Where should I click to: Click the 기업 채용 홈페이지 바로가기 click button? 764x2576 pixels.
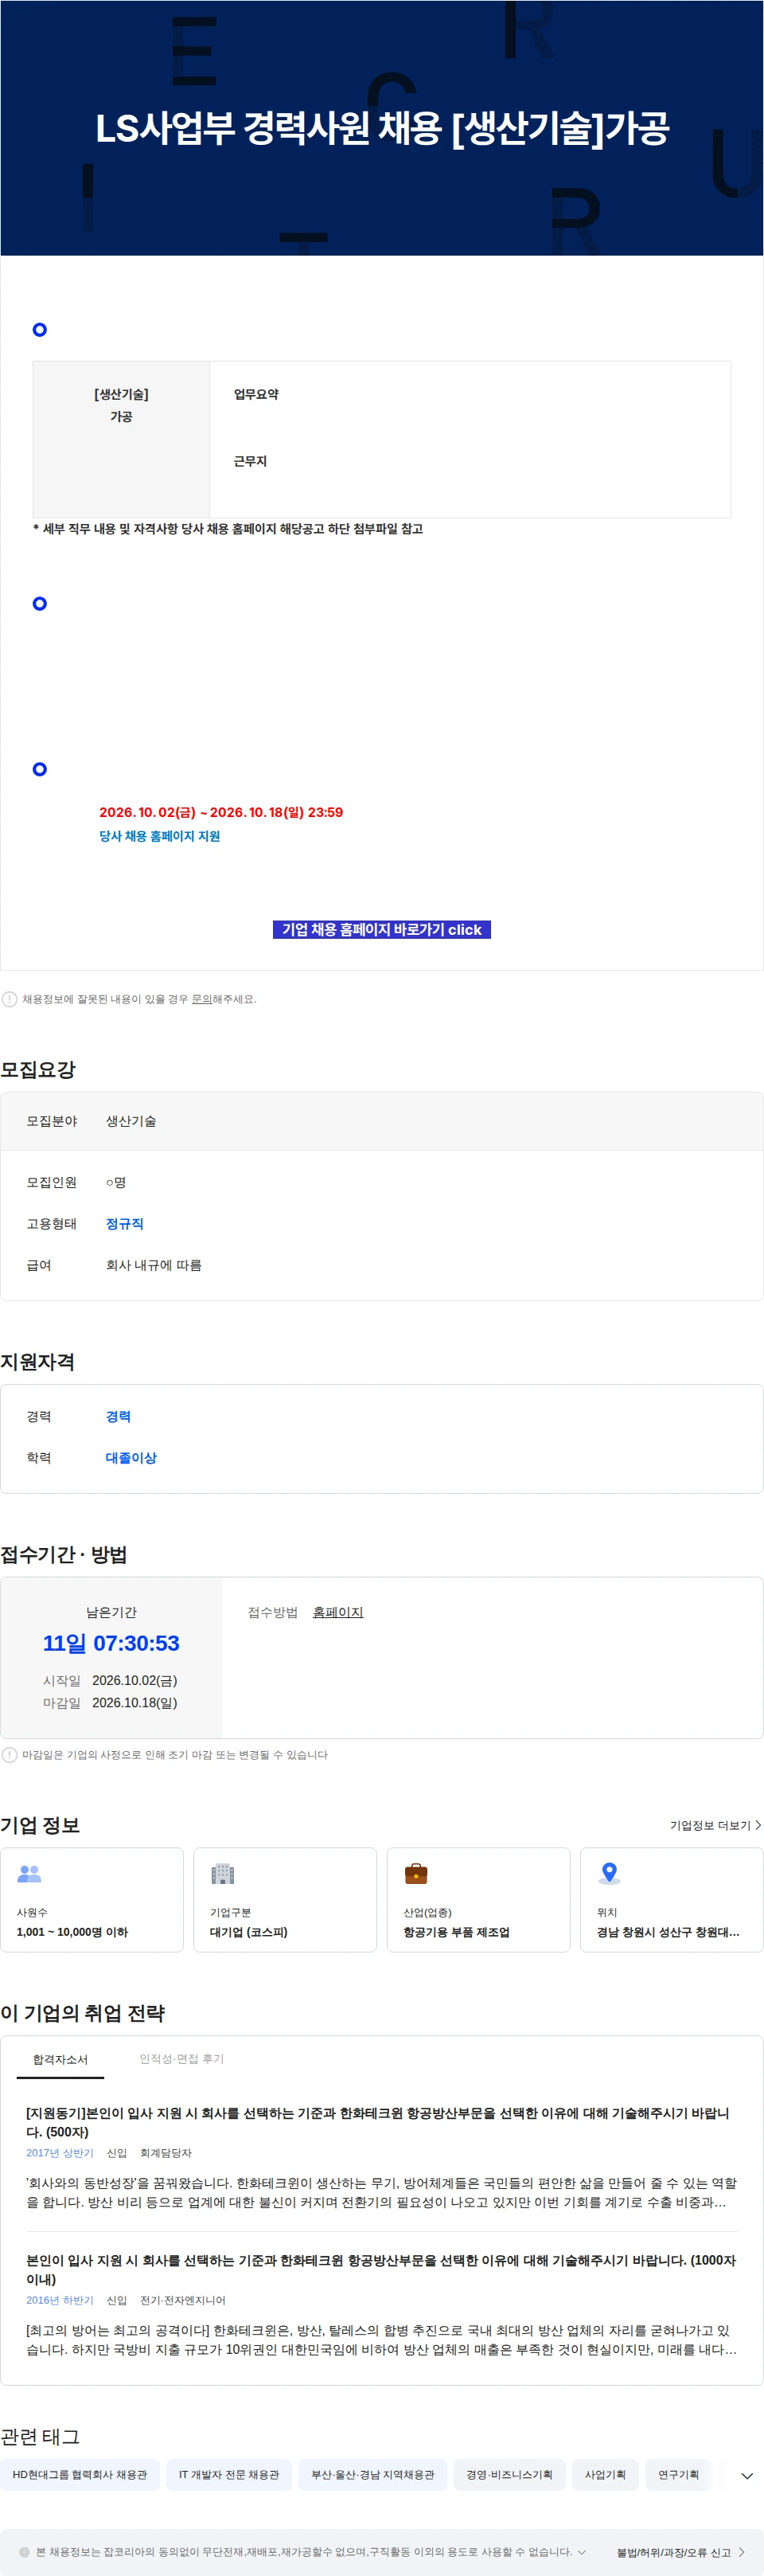(x=381, y=929)
